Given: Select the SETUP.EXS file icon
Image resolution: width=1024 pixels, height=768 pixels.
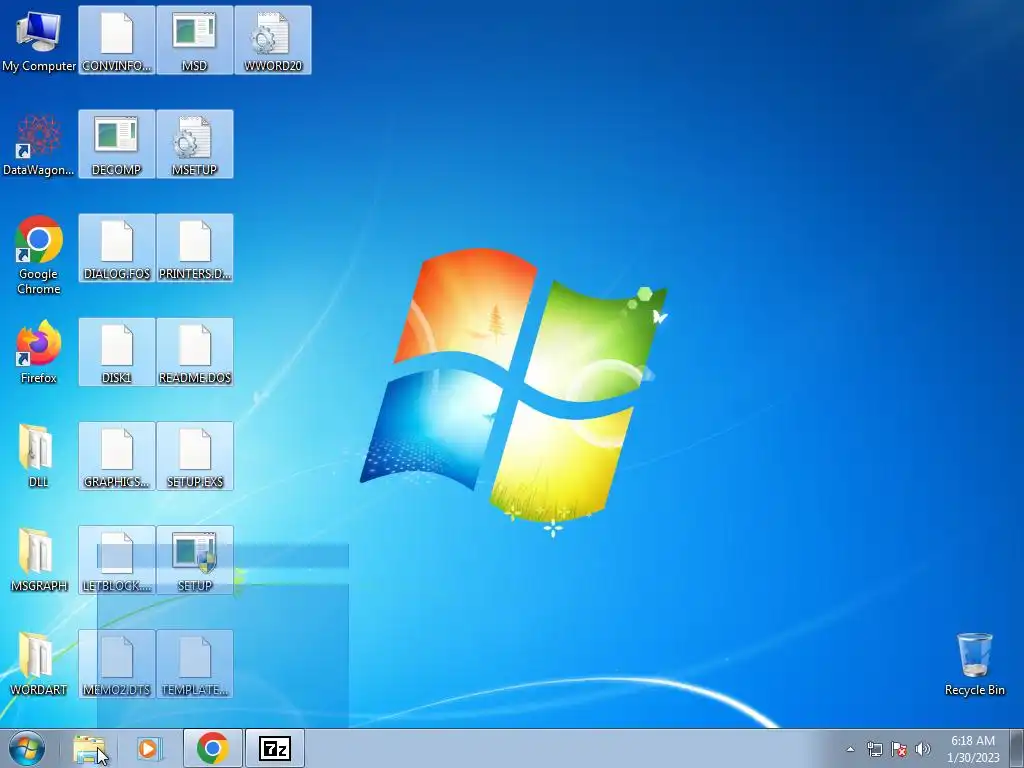Looking at the screenshot, I should [195, 456].
